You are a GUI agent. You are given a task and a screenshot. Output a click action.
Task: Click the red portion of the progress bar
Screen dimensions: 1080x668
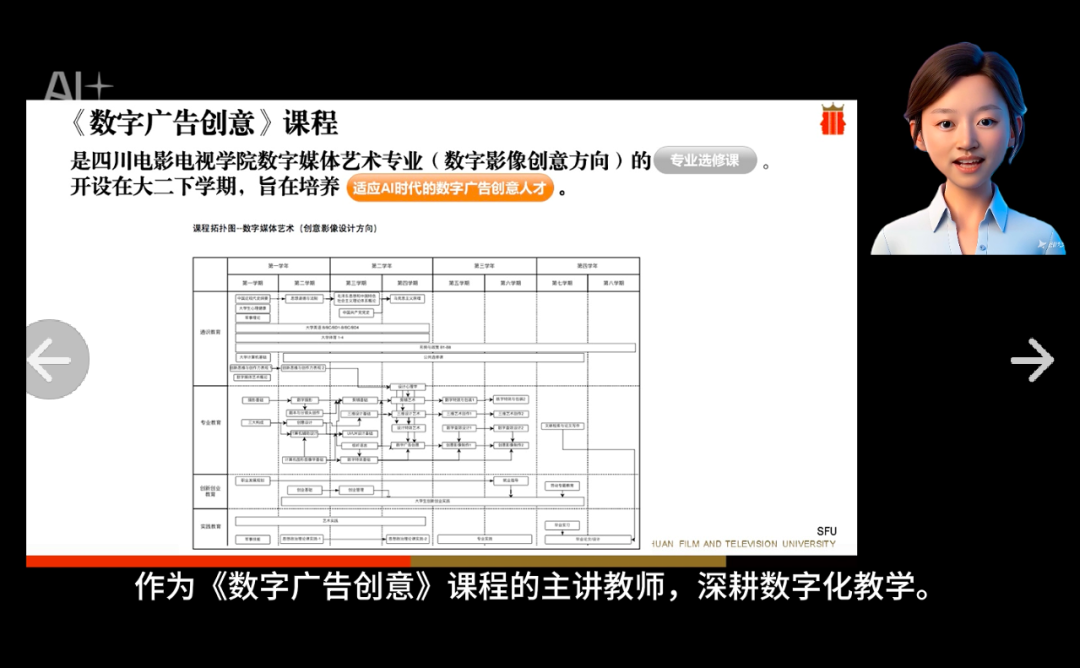(218, 561)
